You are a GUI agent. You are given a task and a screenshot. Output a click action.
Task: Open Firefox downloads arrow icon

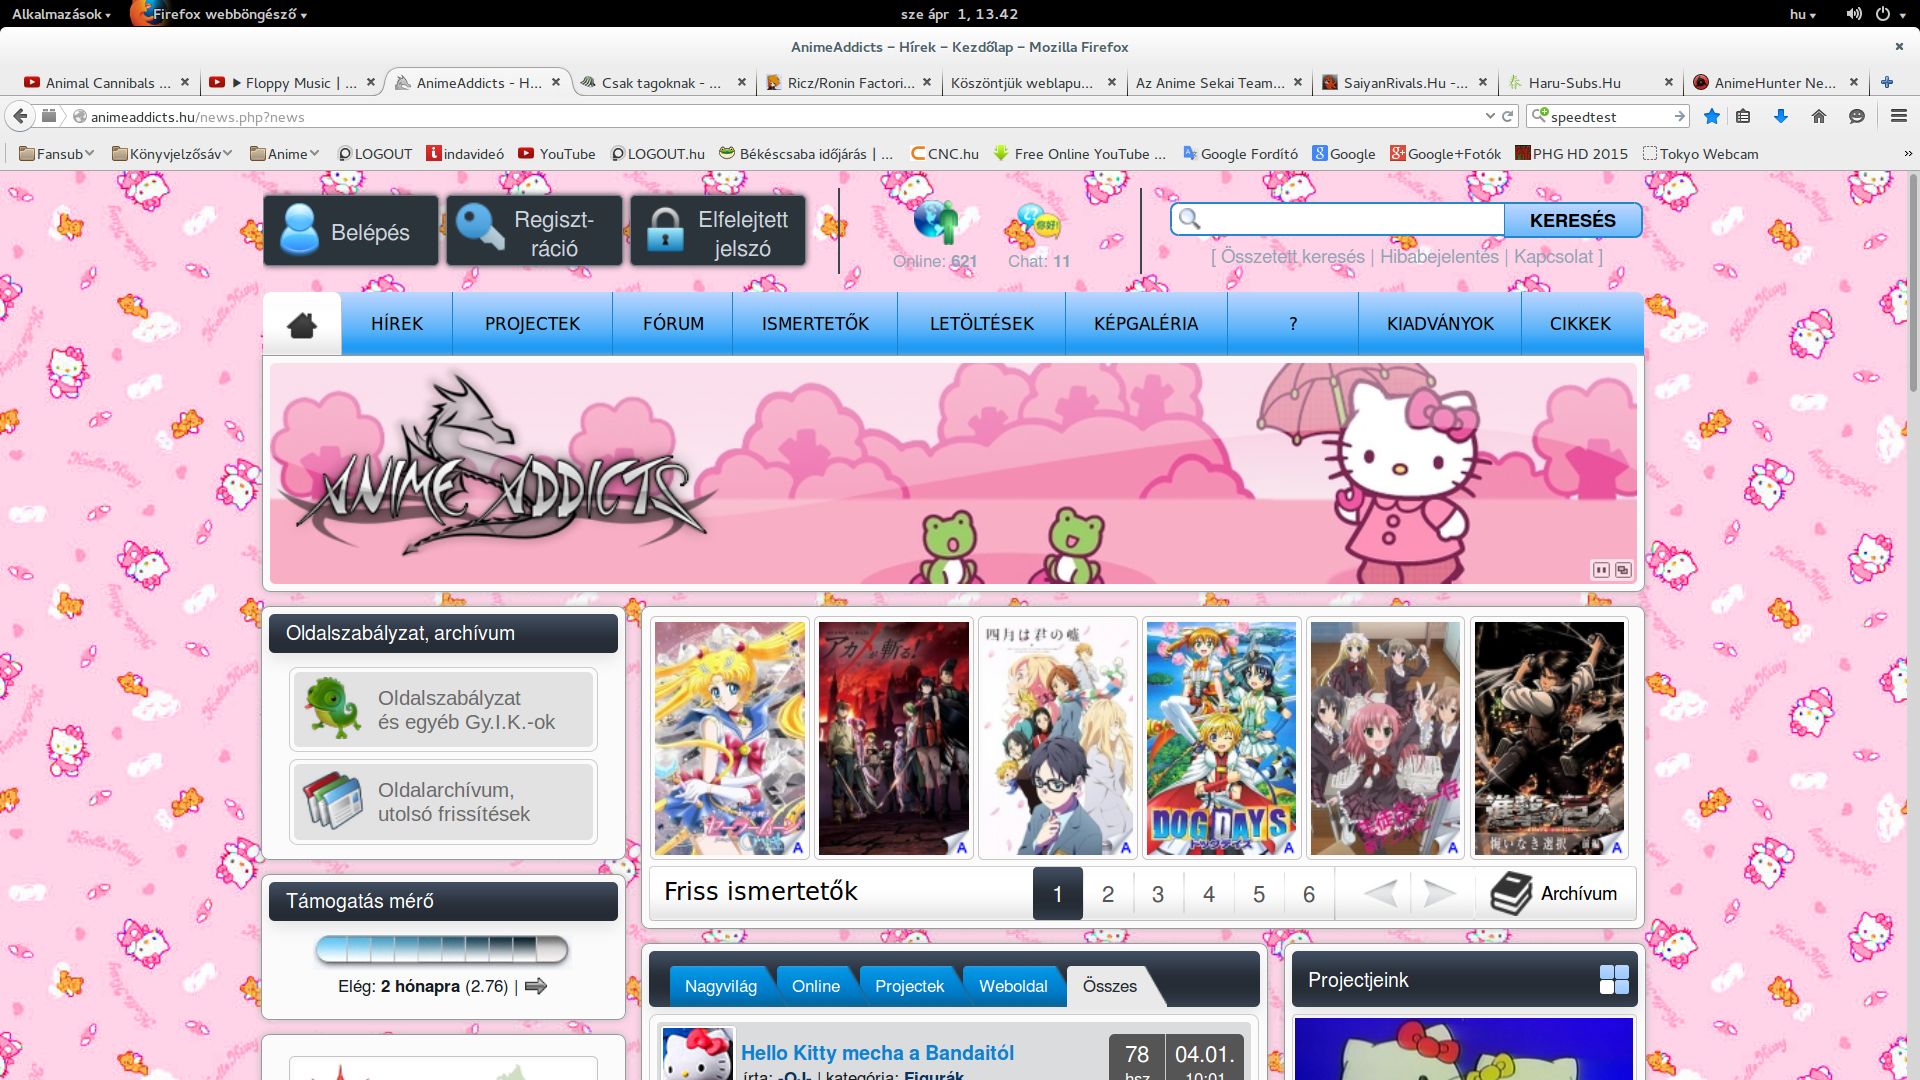tap(1781, 117)
